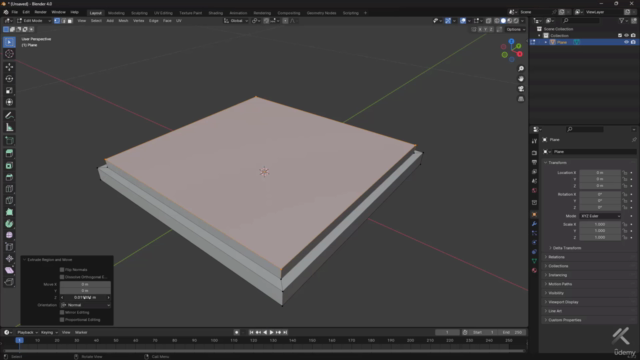The height and width of the screenshot is (360, 640).
Task: Expand the Viewport Display section
Action: [x=563, y=302]
